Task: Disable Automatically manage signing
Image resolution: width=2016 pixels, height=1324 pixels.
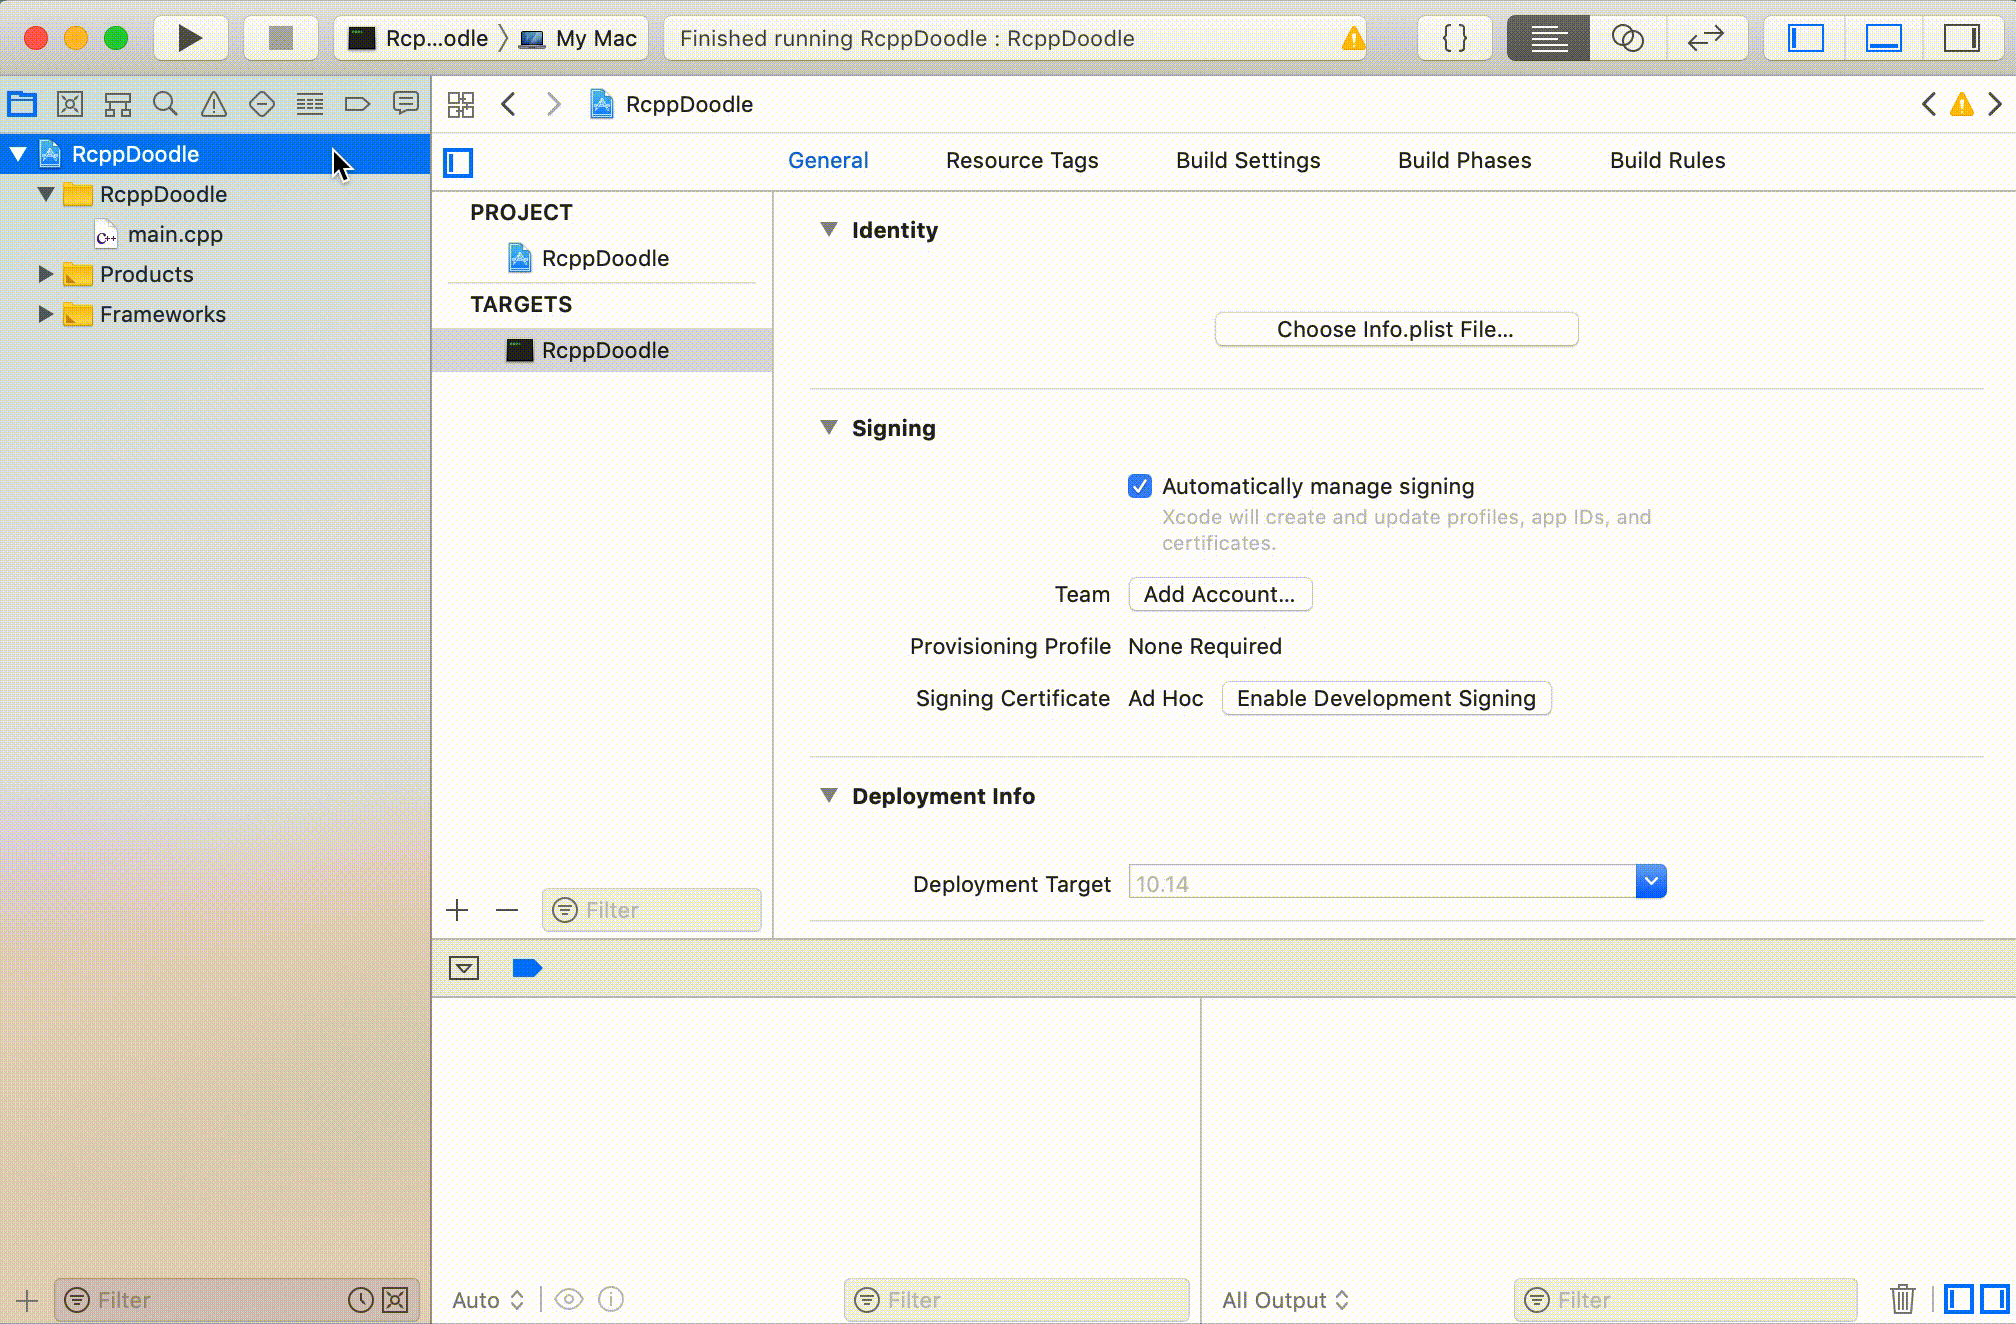Action: point(1140,486)
